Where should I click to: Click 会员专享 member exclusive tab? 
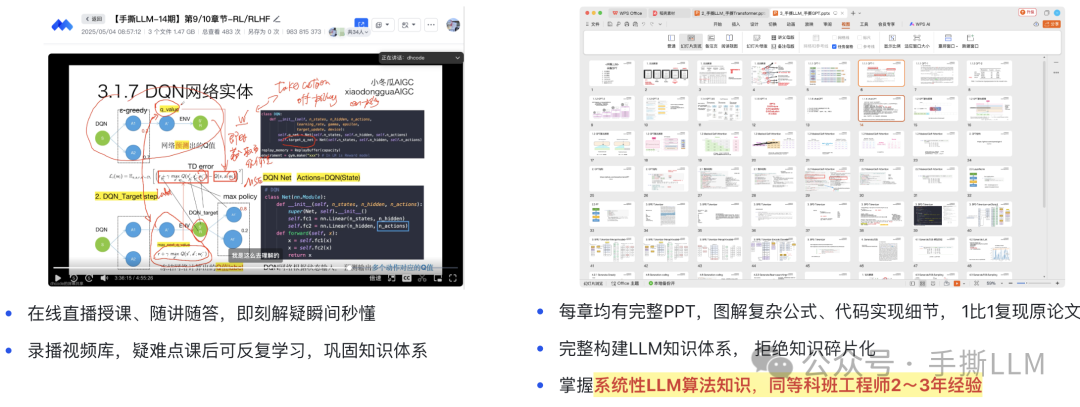tap(886, 24)
